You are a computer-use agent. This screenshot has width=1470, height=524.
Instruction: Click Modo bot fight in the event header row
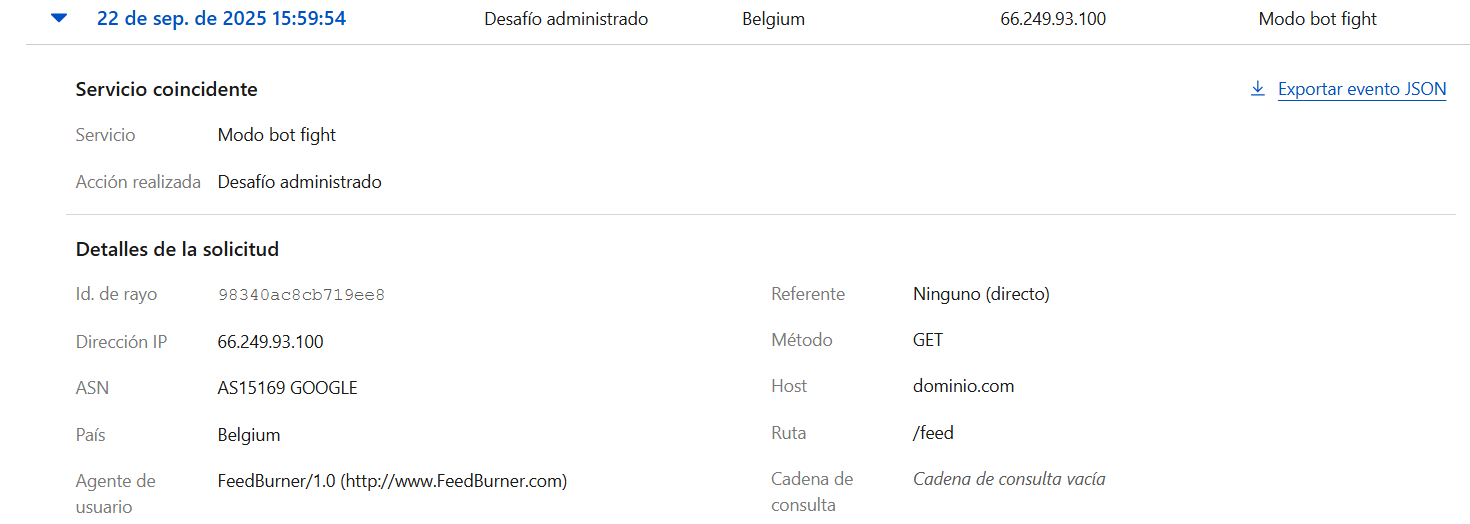tap(1317, 19)
